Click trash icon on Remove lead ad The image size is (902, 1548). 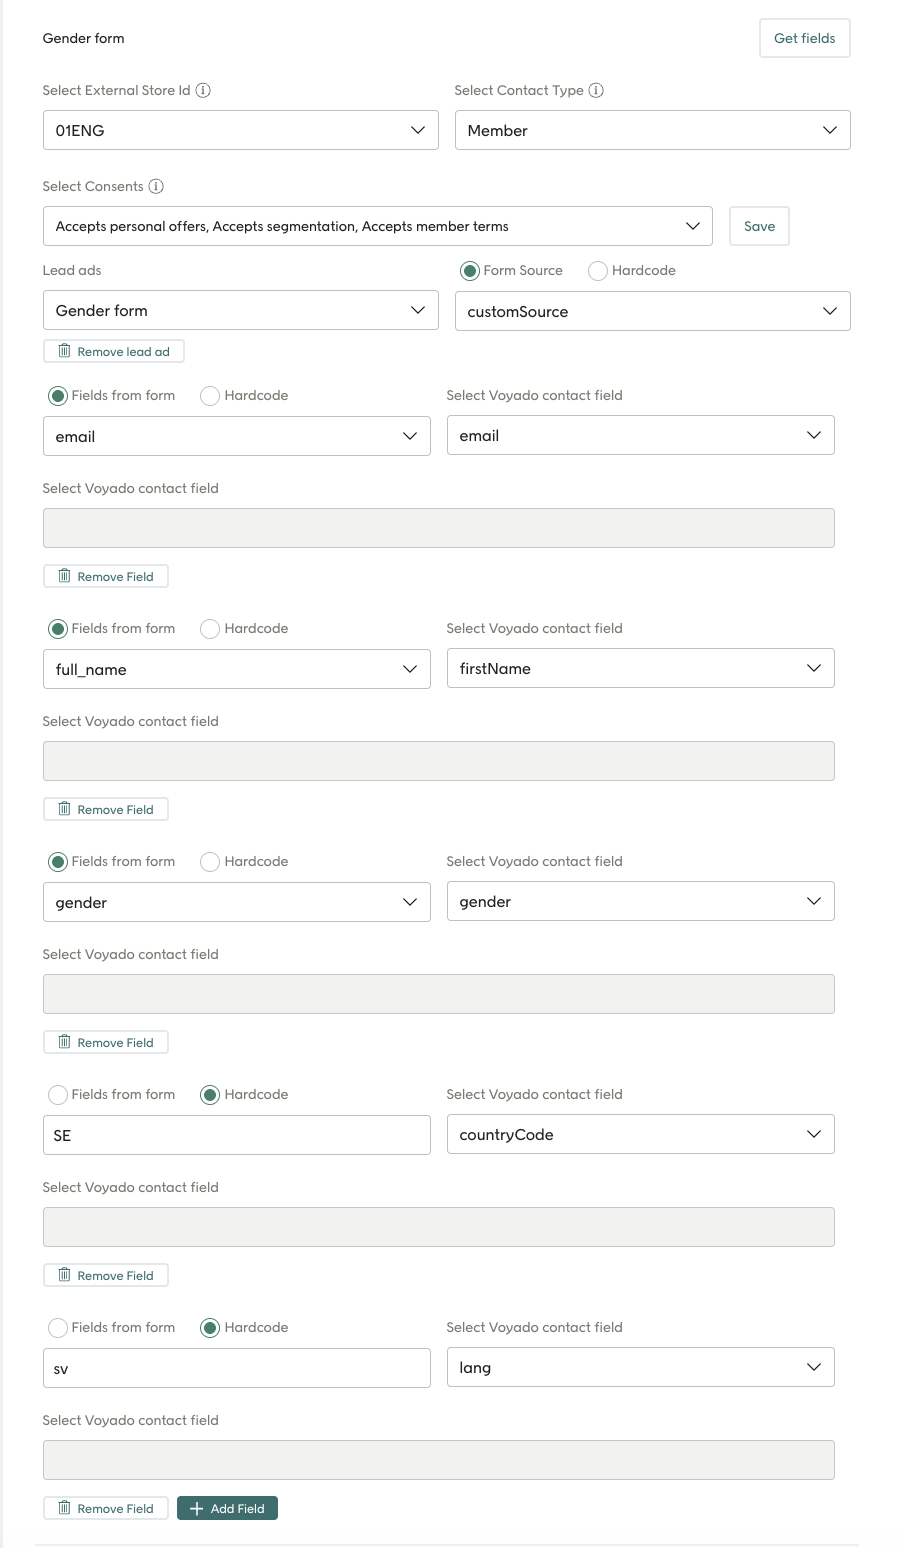pos(64,351)
